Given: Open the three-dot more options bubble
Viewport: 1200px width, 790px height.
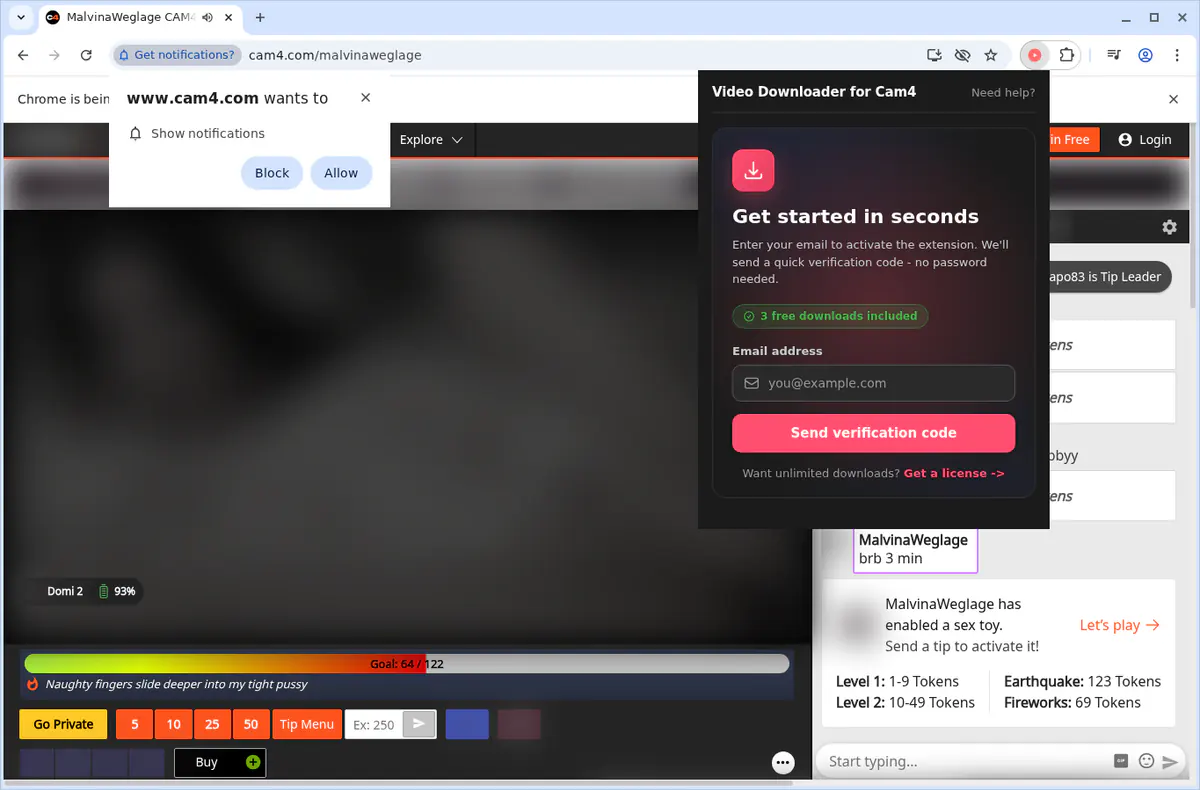Looking at the screenshot, I should click(783, 762).
